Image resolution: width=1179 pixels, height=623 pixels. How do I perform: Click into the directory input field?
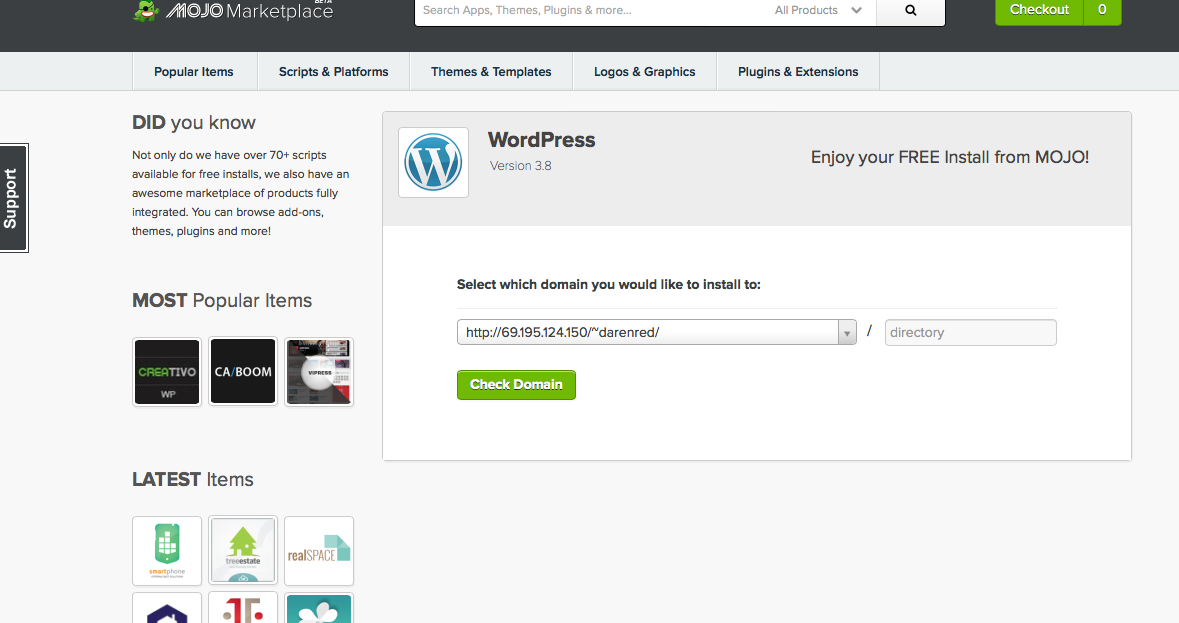[970, 332]
